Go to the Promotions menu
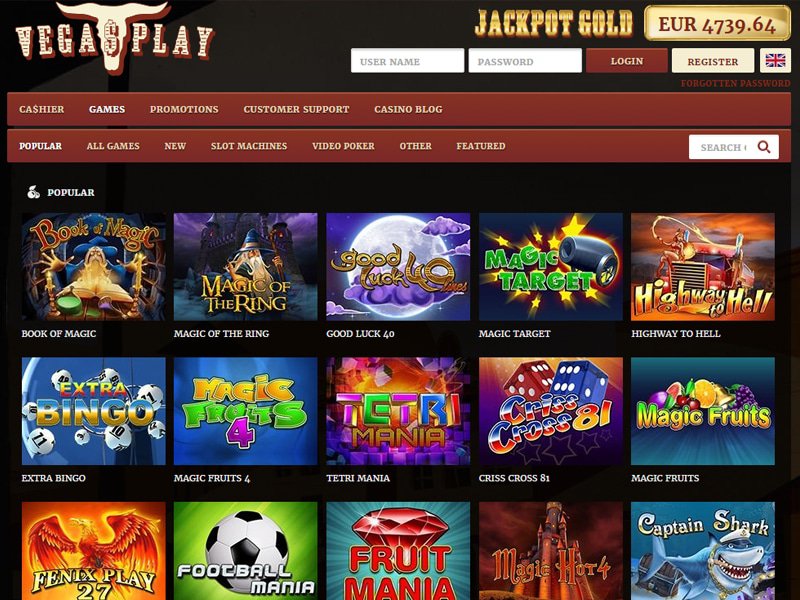Viewport: 800px width, 600px height. click(184, 109)
